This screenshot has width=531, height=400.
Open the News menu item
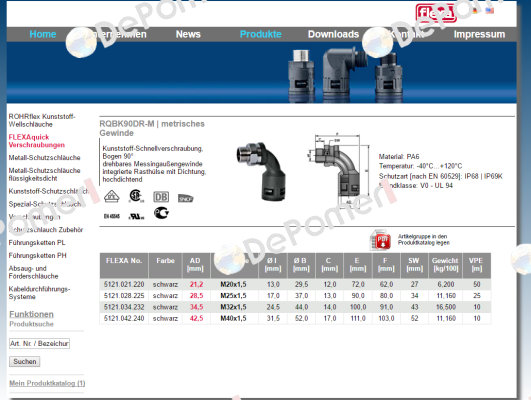[x=188, y=34]
